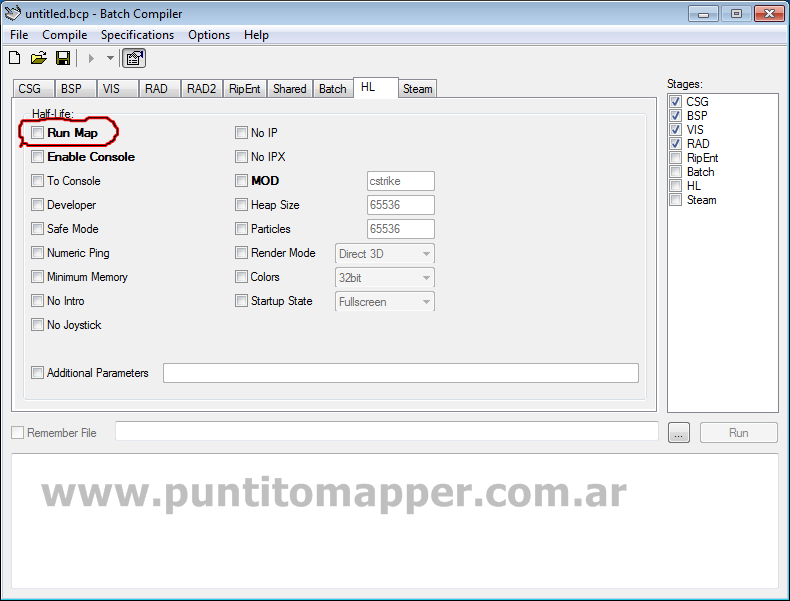The width and height of the screenshot is (790, 601).
Task: Open the Startup State Fullscreen dropdown
Action: pyautogui.click(x=384, y=301)
